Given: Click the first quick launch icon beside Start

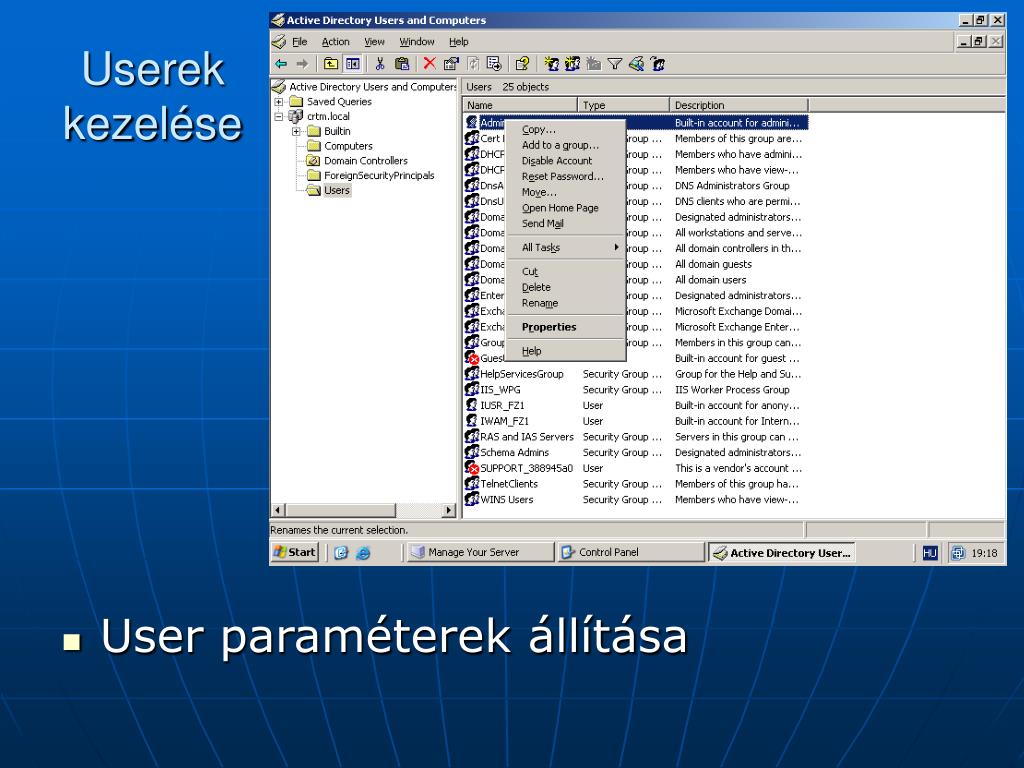Looking at the screenshot, I should tap(341, 553).
